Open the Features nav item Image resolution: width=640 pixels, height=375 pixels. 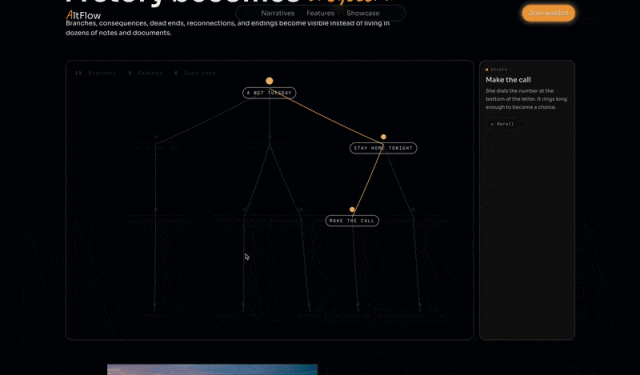tap(320, 13)
